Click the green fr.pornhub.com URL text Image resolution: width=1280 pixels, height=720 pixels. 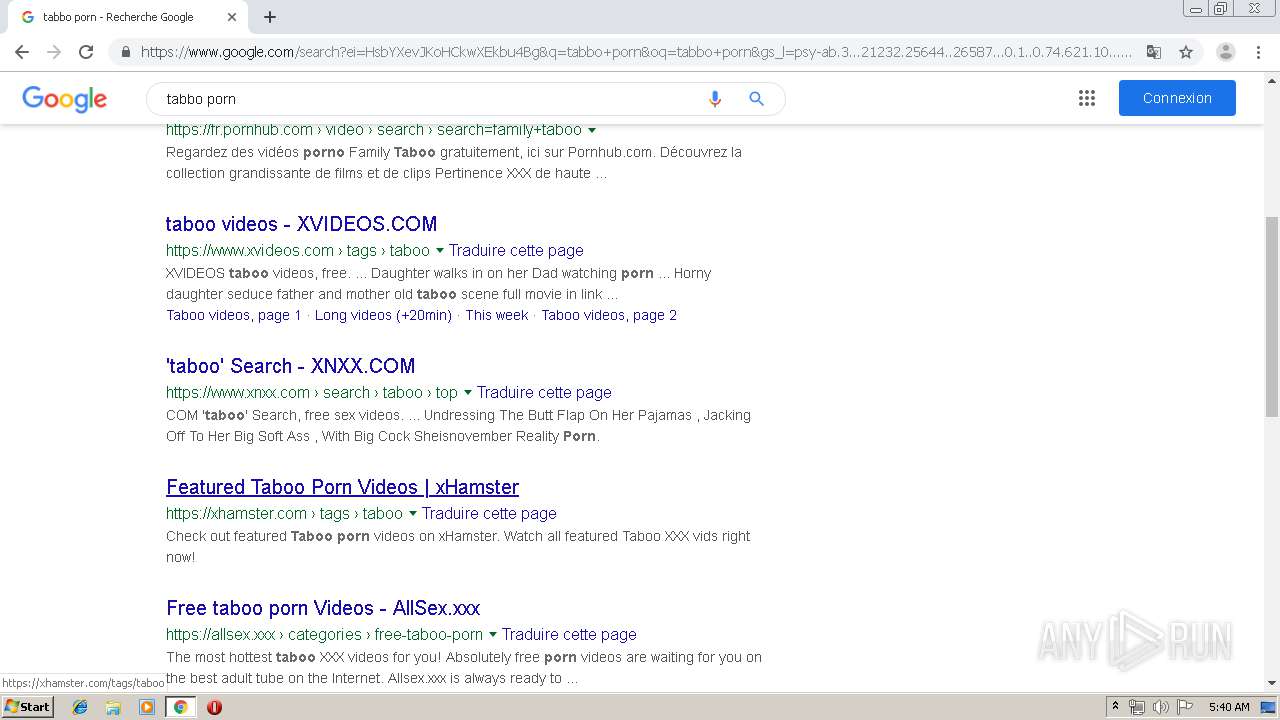tap(374, 130)
